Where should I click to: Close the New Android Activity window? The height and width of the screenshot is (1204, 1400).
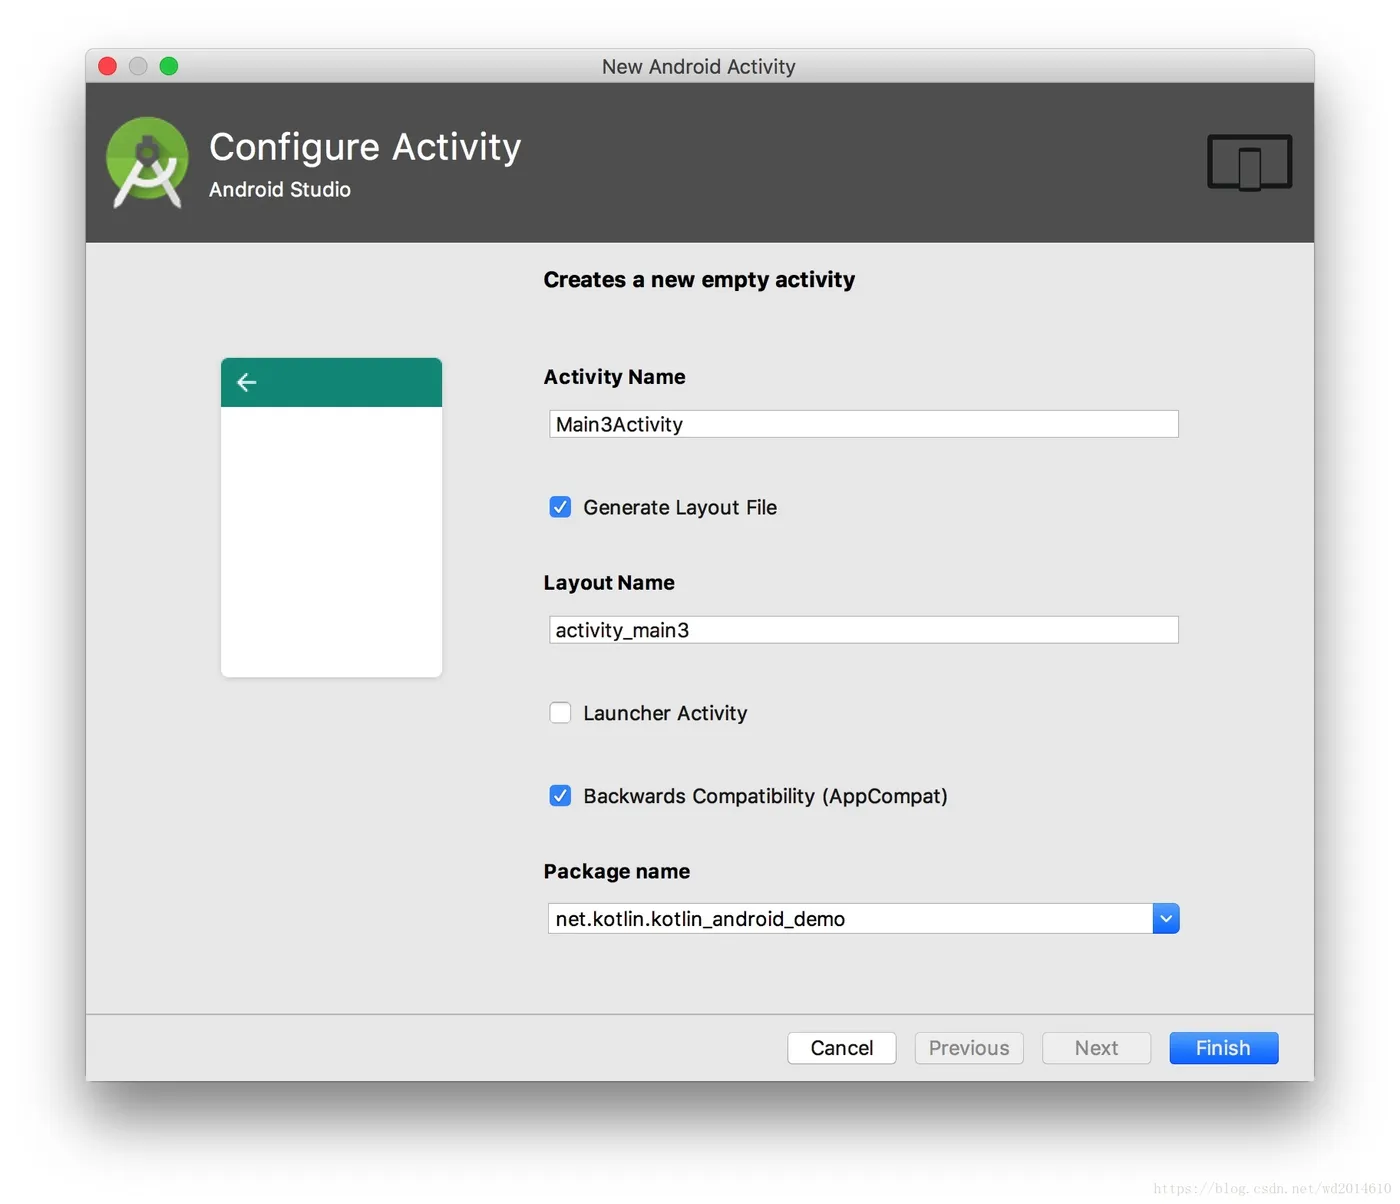pyautogui.click(x=108, y=66)
